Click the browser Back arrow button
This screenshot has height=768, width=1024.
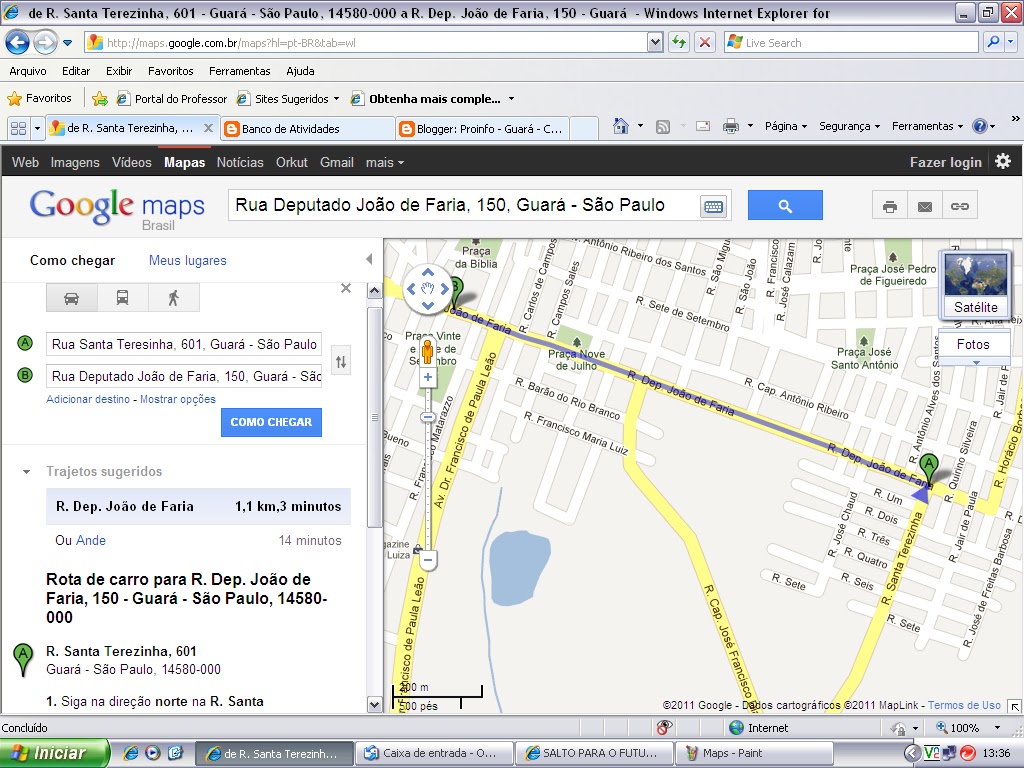[x=17, y=43]
